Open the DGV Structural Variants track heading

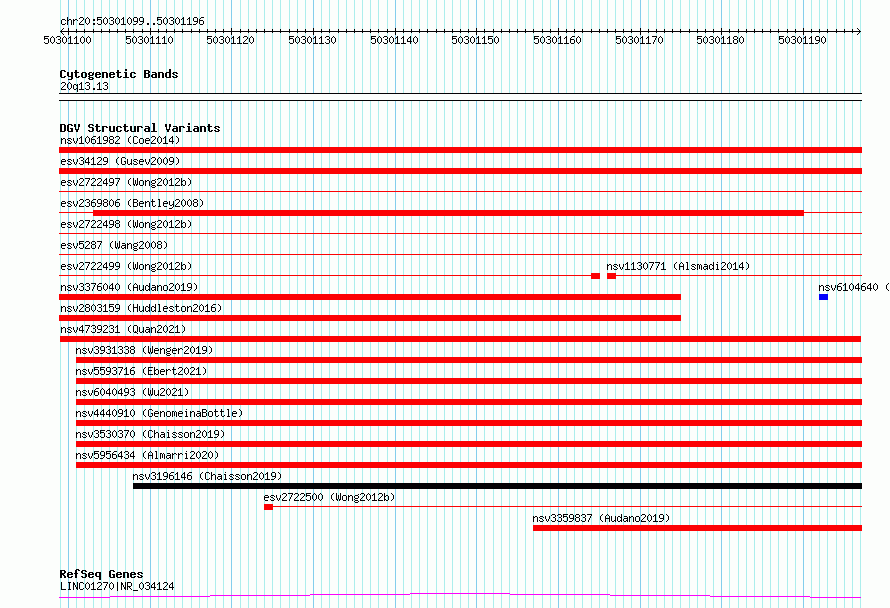click(140, 128)
